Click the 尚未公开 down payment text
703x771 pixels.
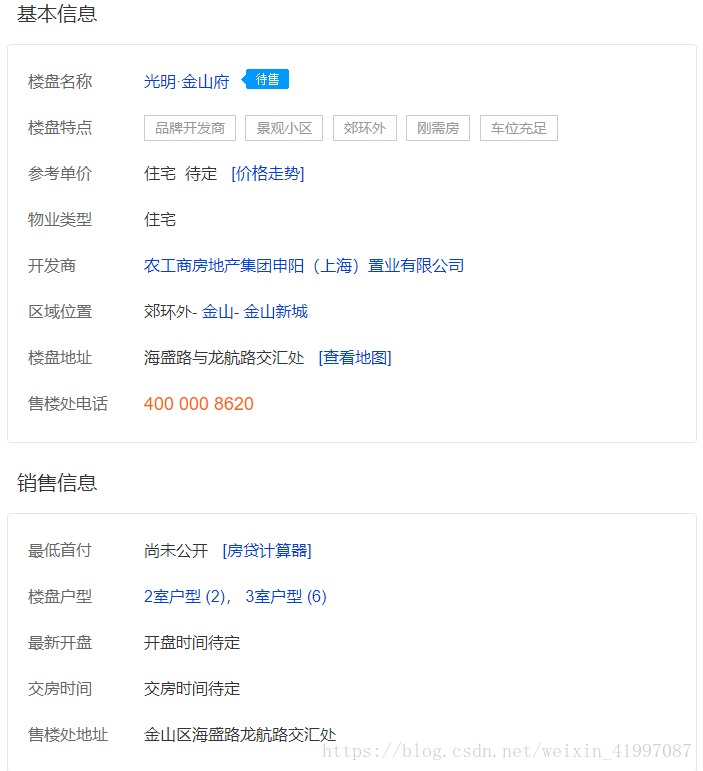pos(176,550)
